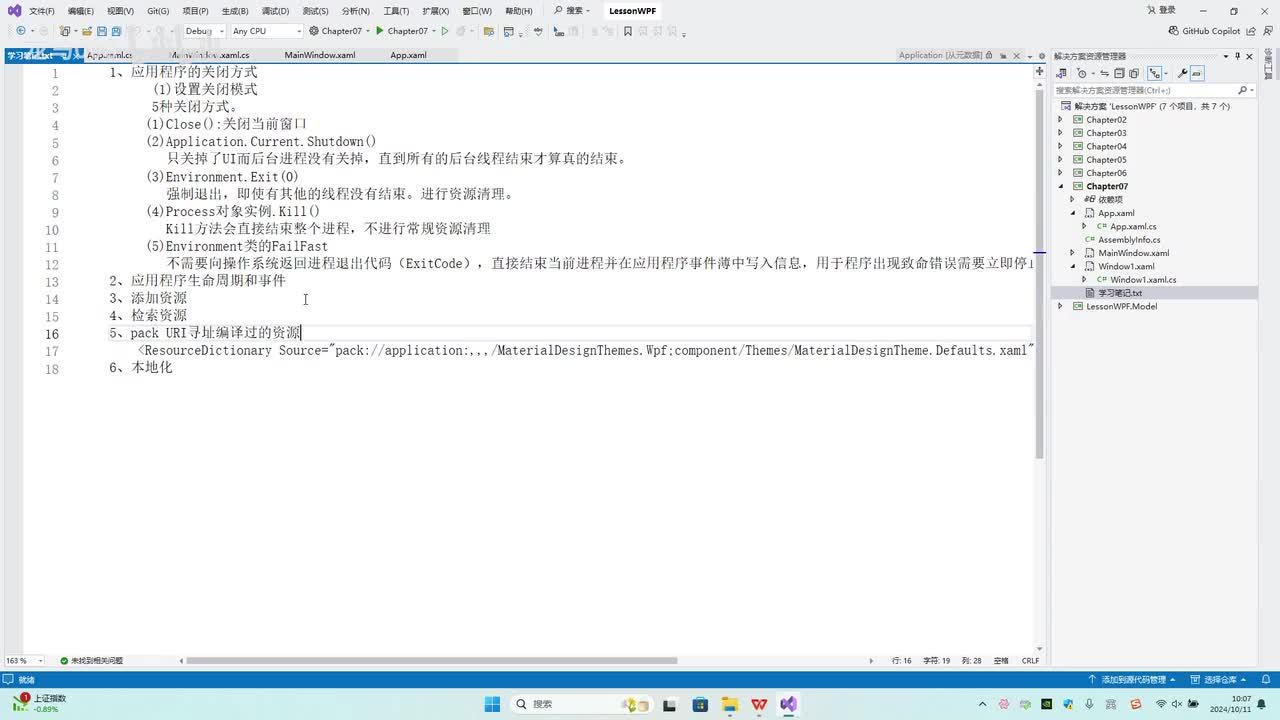The image size is (1280, 720).
Task: Switch to App.xaml tab
Action: [x=409, y=56]
